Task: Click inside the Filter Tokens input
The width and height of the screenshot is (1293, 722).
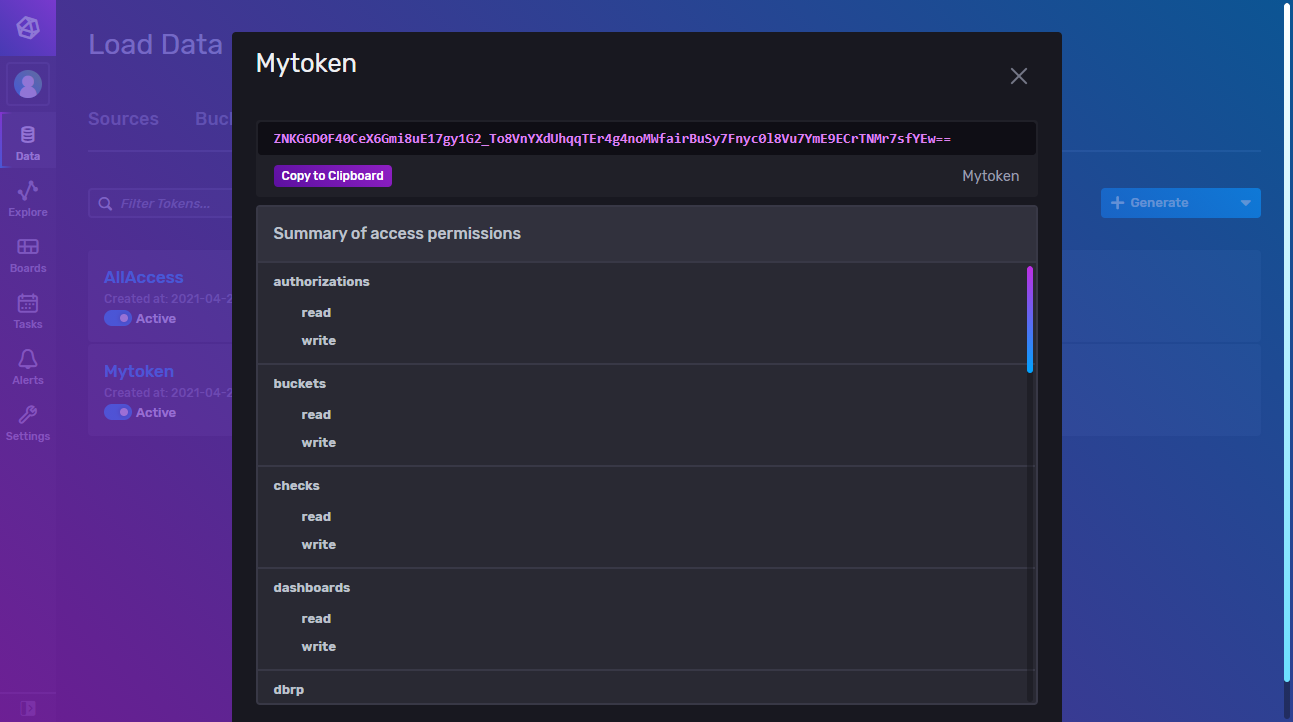Action: click(x=170, y=203)
